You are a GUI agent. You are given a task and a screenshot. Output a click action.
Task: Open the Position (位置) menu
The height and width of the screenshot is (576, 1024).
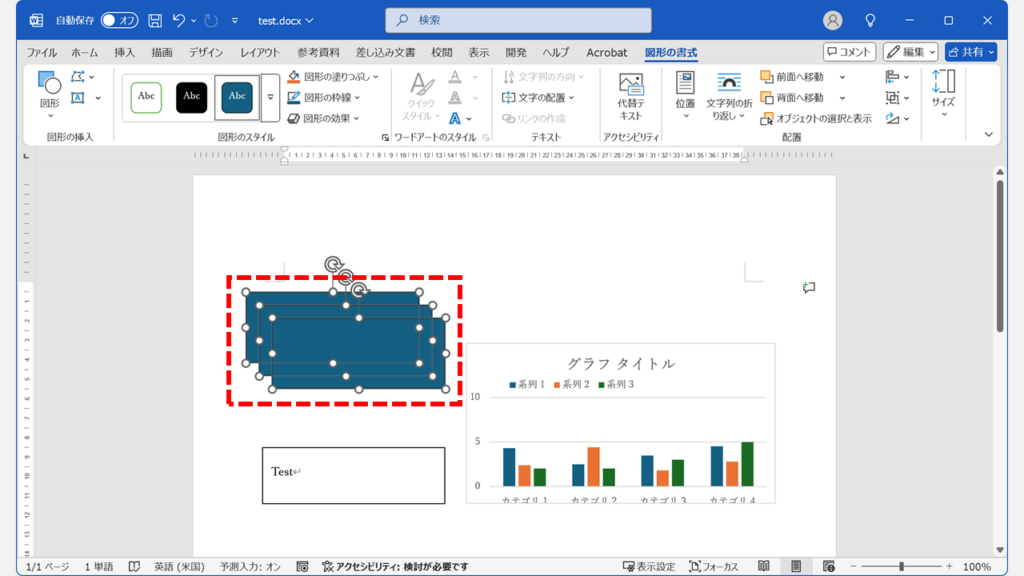[x=685, y=95]
